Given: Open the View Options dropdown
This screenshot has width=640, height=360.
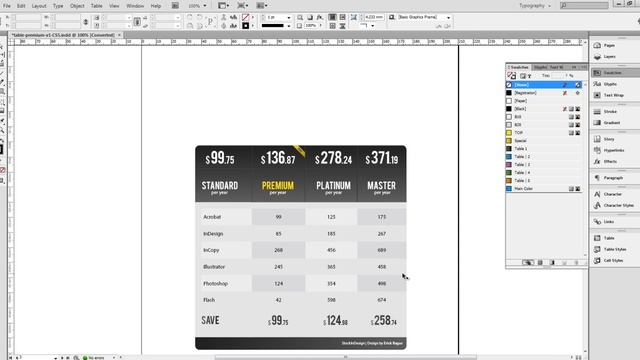Looking at the screenshot, I should pos(223,6).
